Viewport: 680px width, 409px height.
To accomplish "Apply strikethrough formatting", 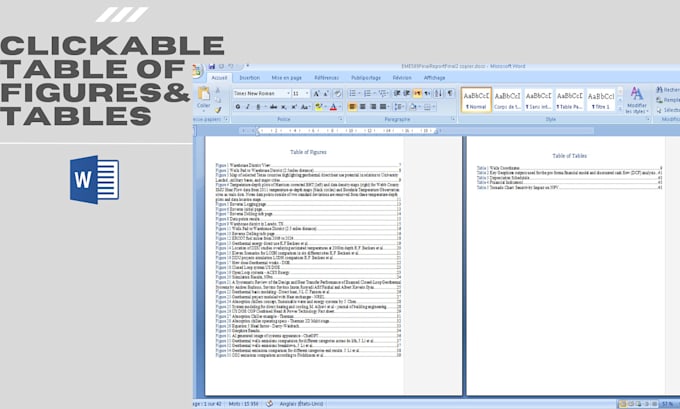I will (273, 107).
